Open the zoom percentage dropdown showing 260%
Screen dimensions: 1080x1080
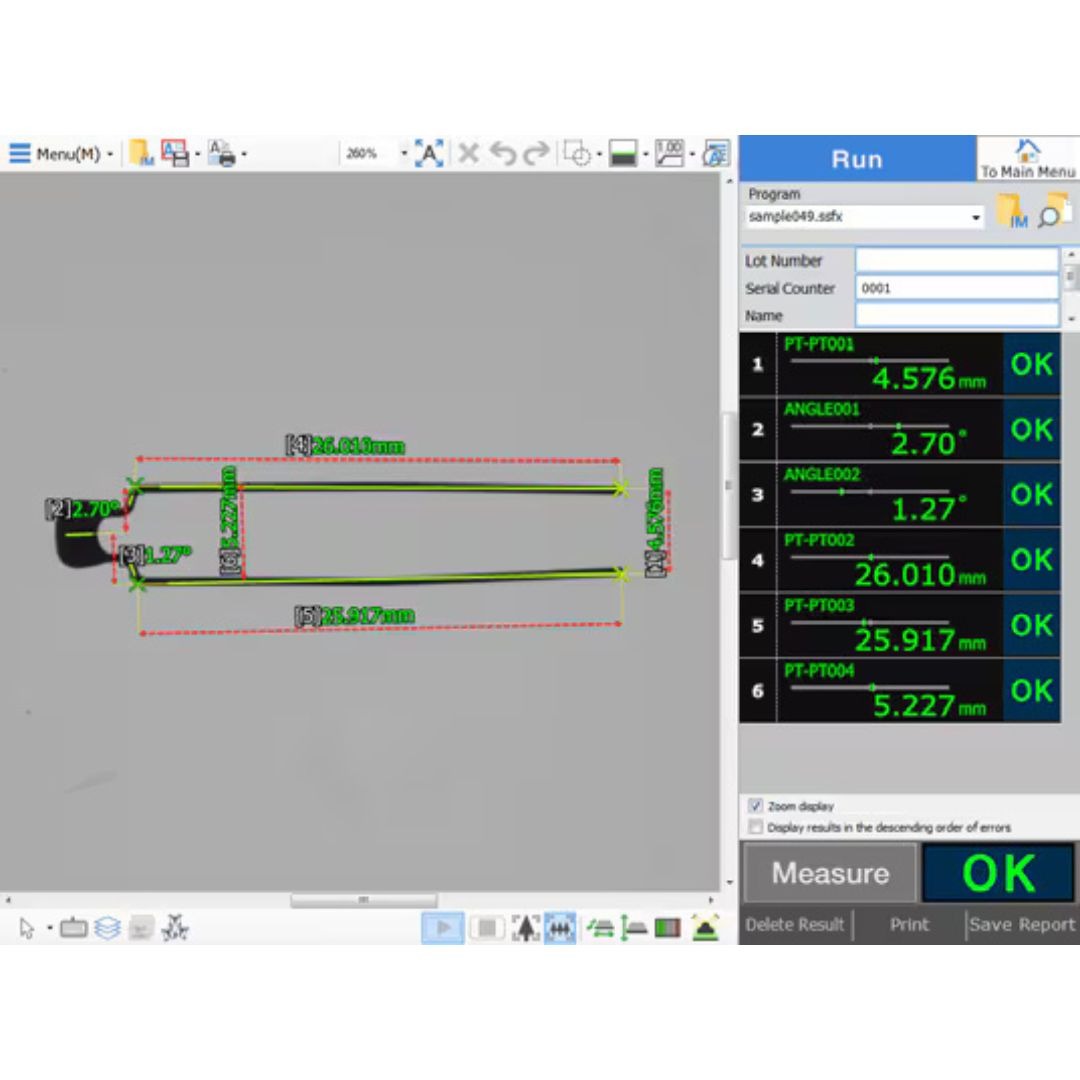(x=404, y=153)
